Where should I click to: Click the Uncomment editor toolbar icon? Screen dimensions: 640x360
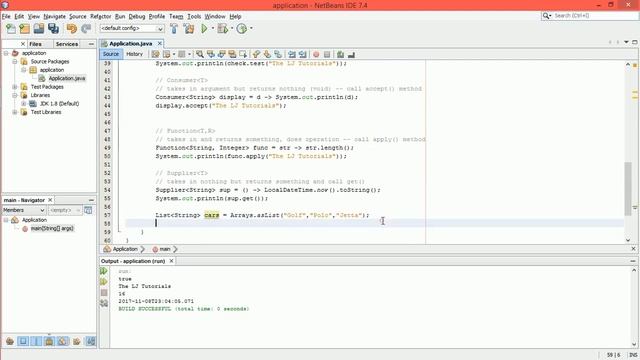tap(351, 54)
